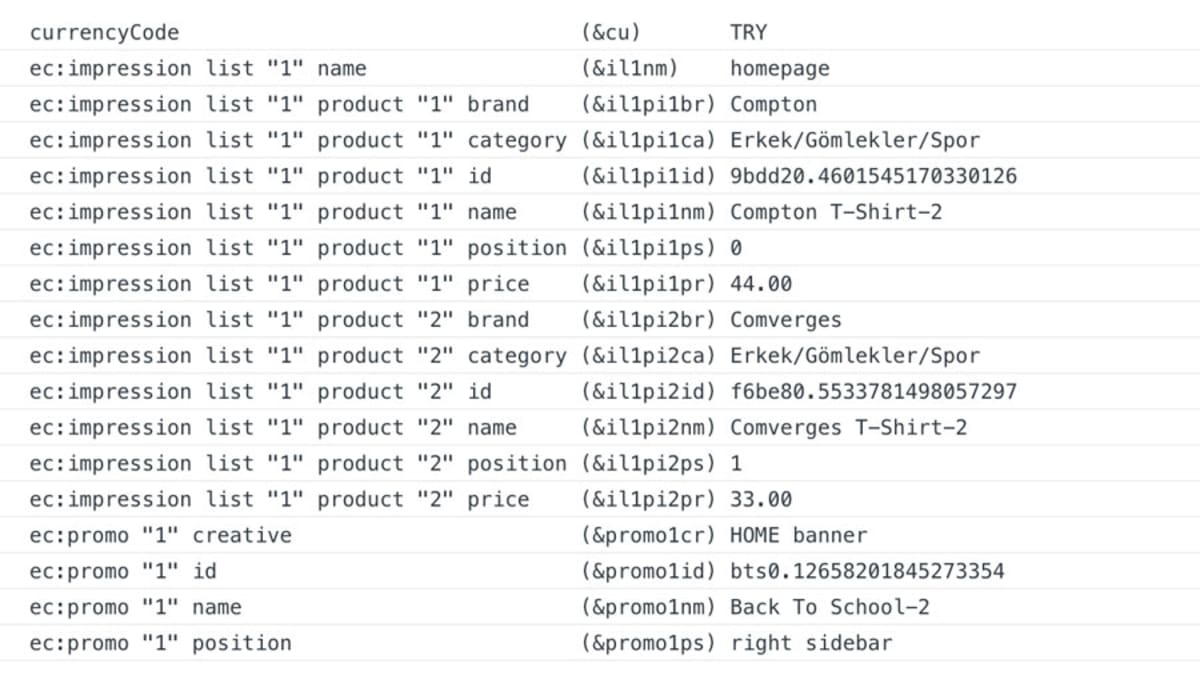
Task: Select the Compton T-Shirt-2 name value
Action: pos(836,212)
